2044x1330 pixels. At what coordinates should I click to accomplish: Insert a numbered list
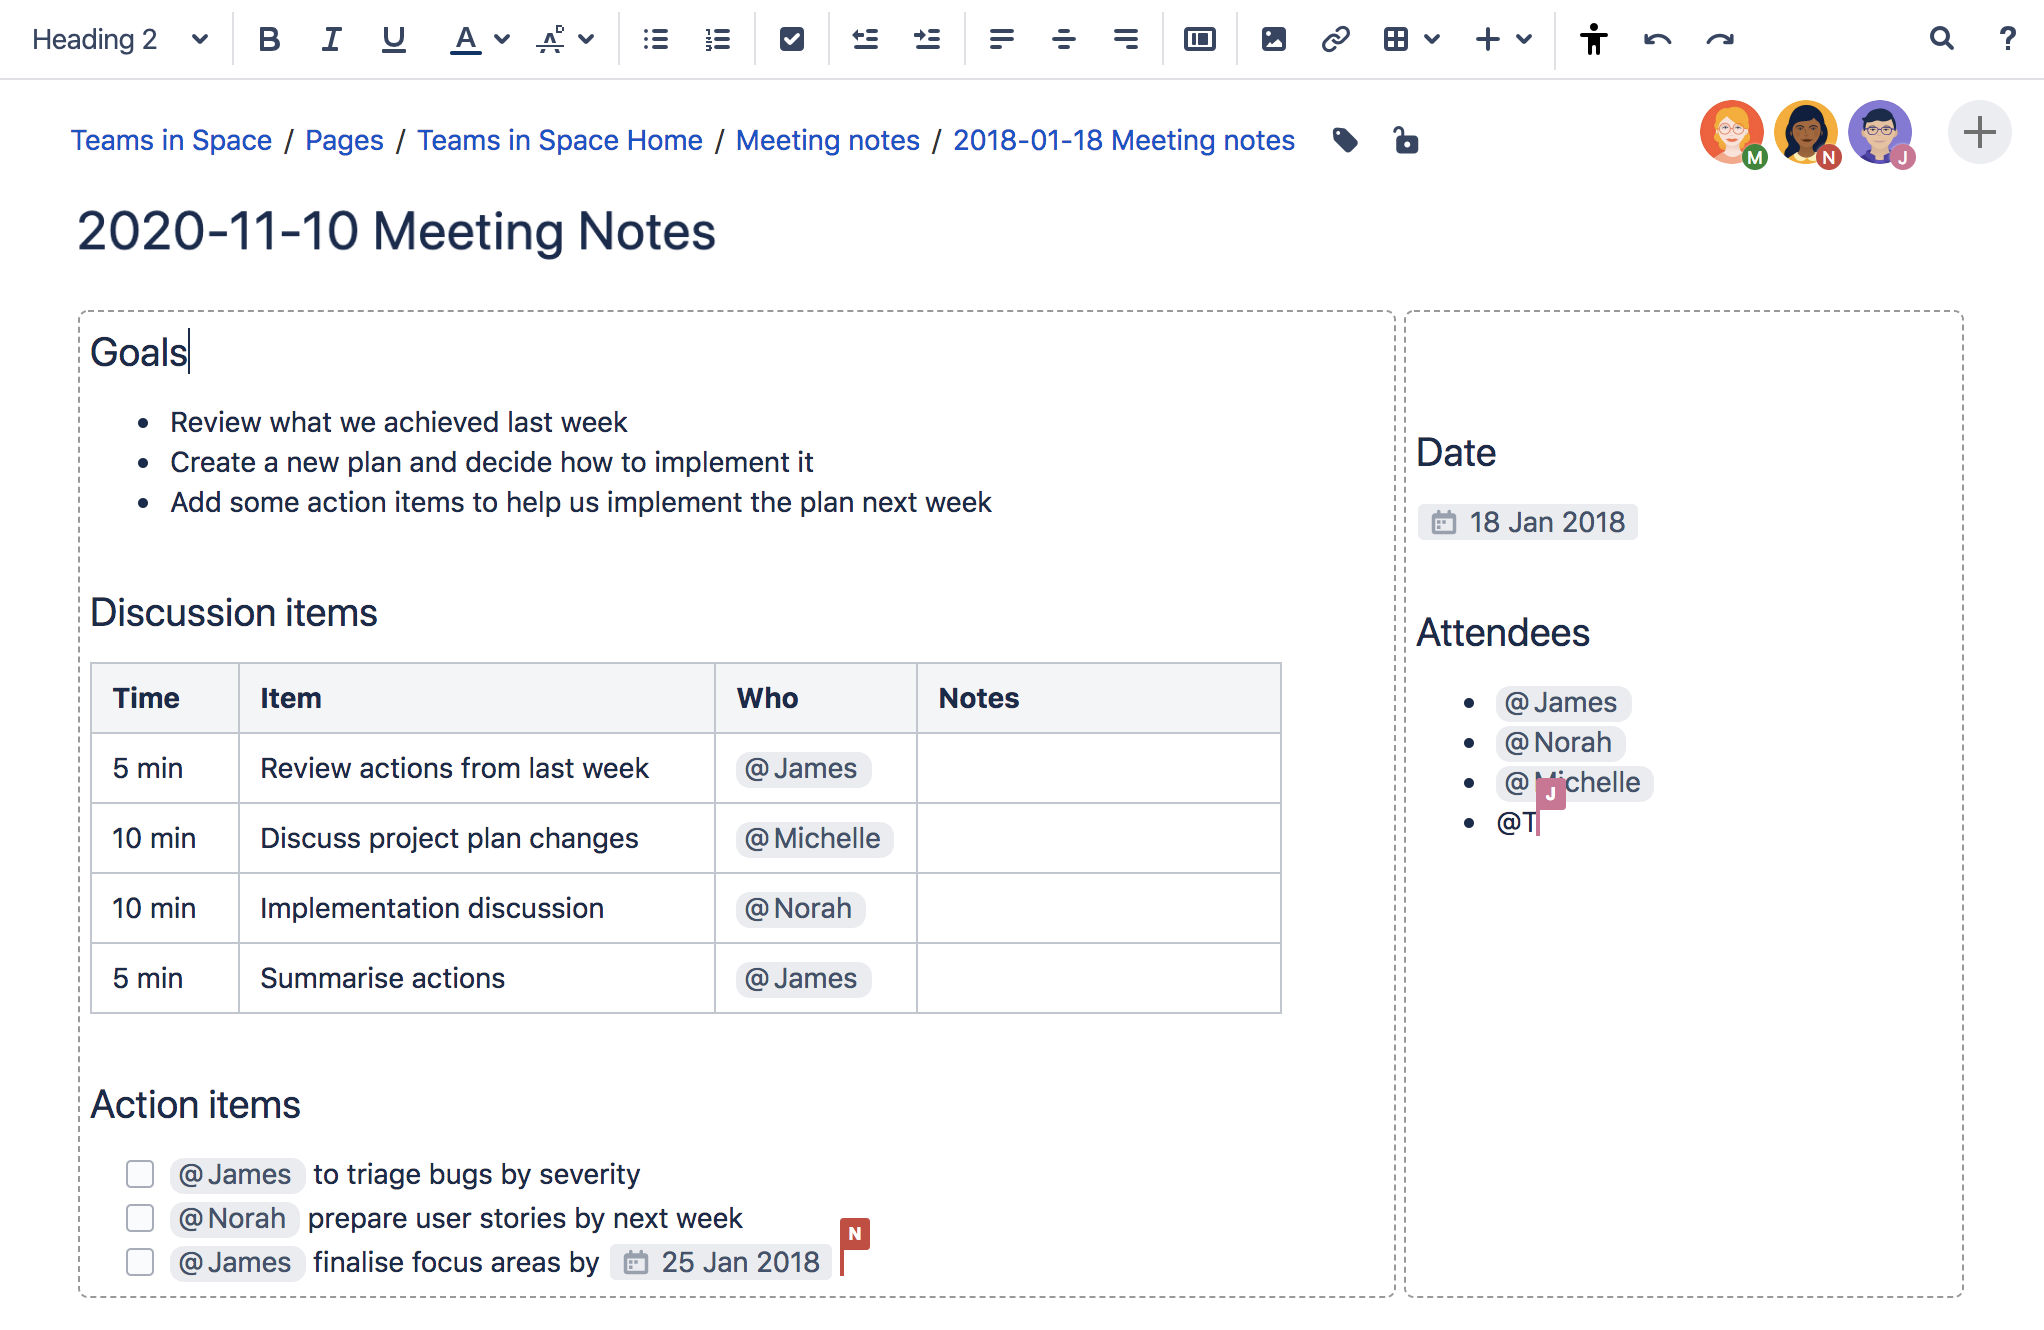coord(717,39)
